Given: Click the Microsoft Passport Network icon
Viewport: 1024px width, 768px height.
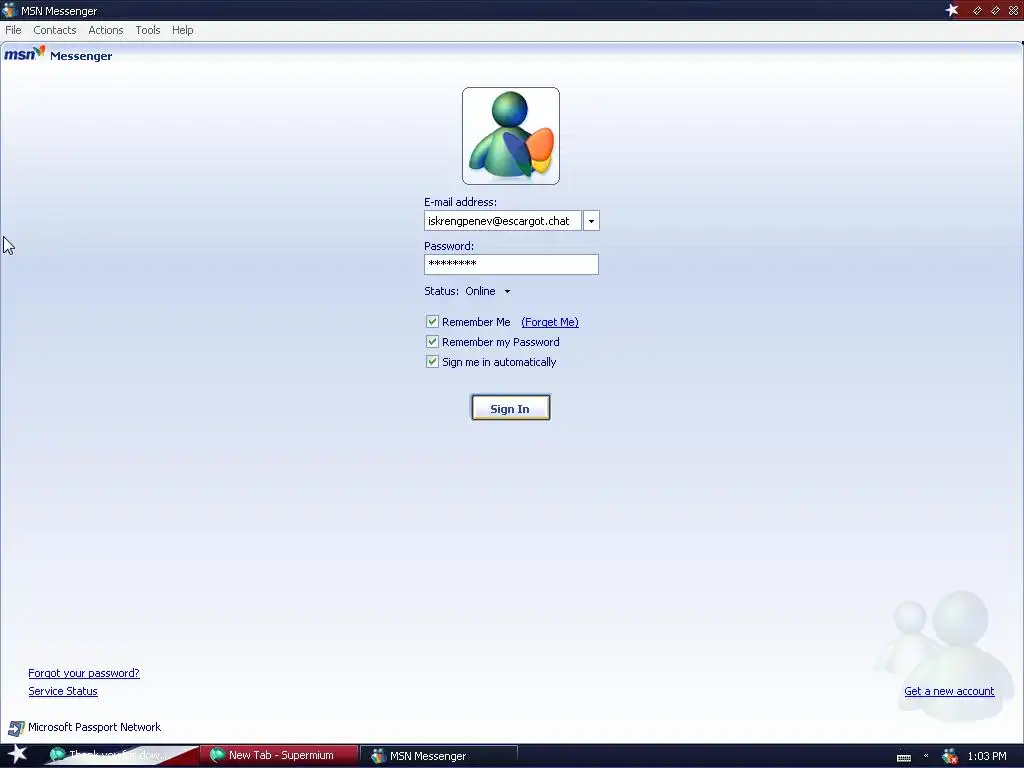Looking at the screenshot, I should point(16,728).
